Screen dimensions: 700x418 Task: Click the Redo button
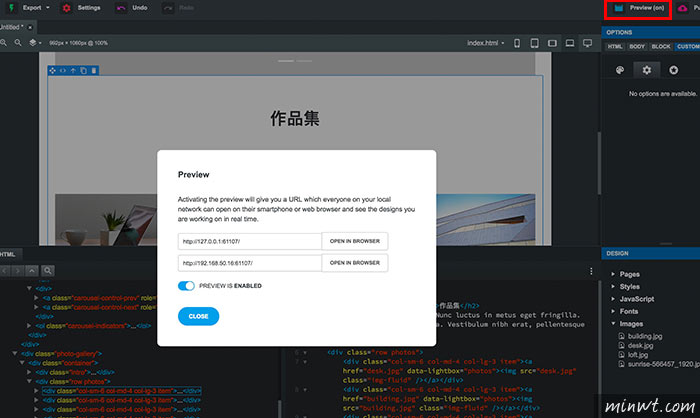179,8
